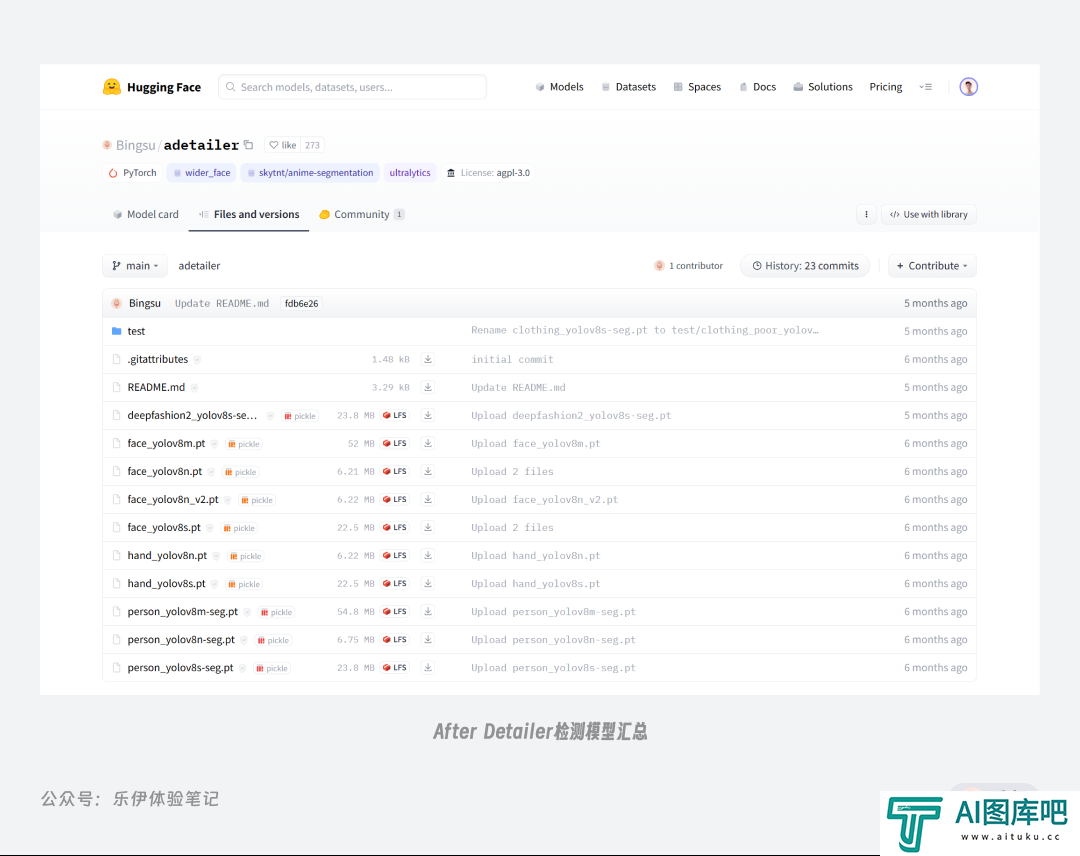Download face_yolov8s.pt file
The width and height of the screenshot is (1080, 856).
click(x=428, y=528)
